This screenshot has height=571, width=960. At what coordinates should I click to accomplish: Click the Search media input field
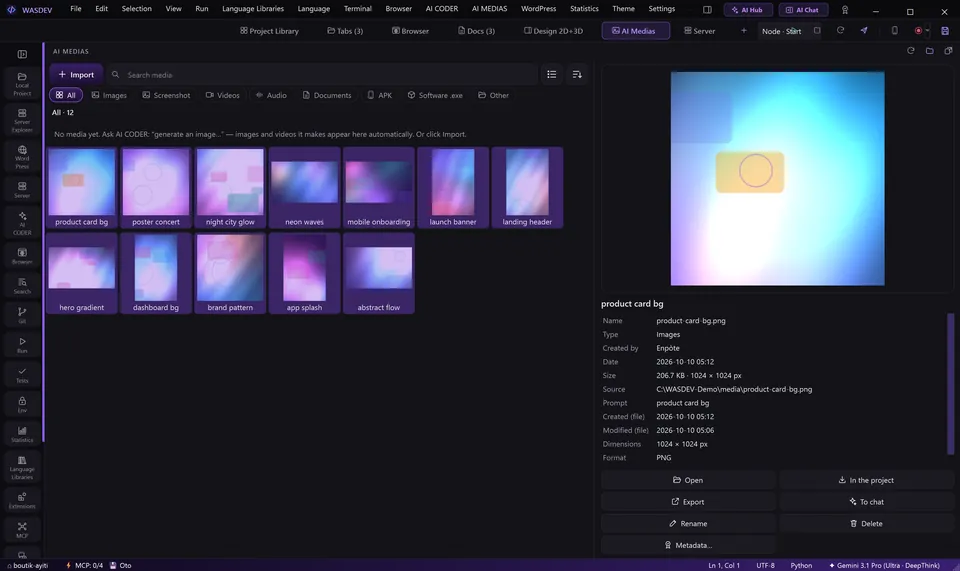[x=321, y=75]
